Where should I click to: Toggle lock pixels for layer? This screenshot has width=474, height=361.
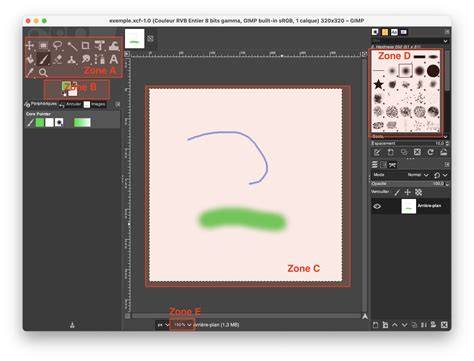[x=397, y=192]
